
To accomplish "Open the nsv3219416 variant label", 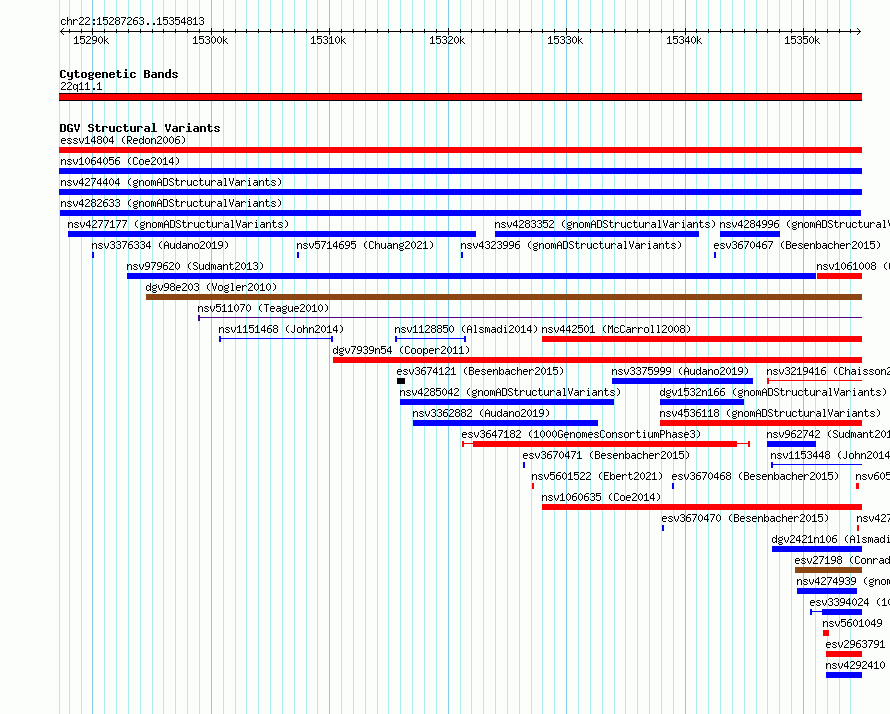I will 828,371.
